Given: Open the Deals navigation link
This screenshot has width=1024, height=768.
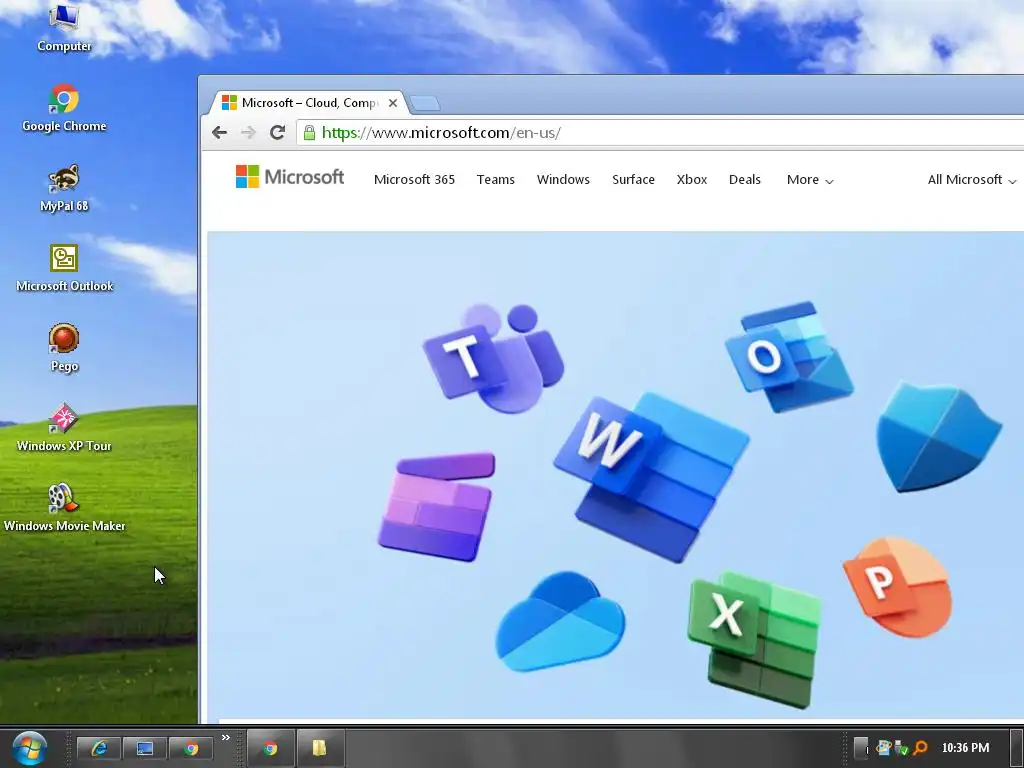Looking at the screenshot, I should (x=744, y=180).
